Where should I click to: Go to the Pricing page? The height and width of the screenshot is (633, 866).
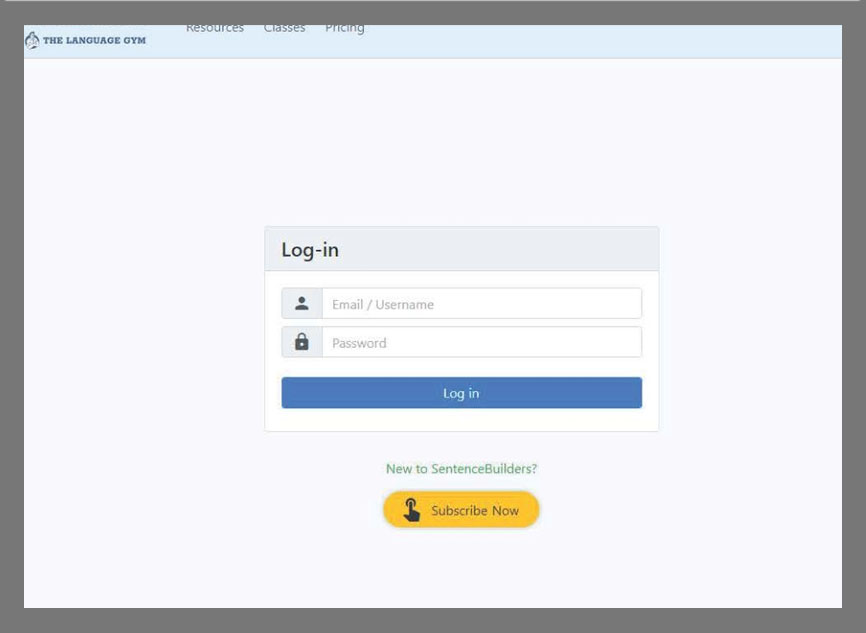(x=345, y=29)
